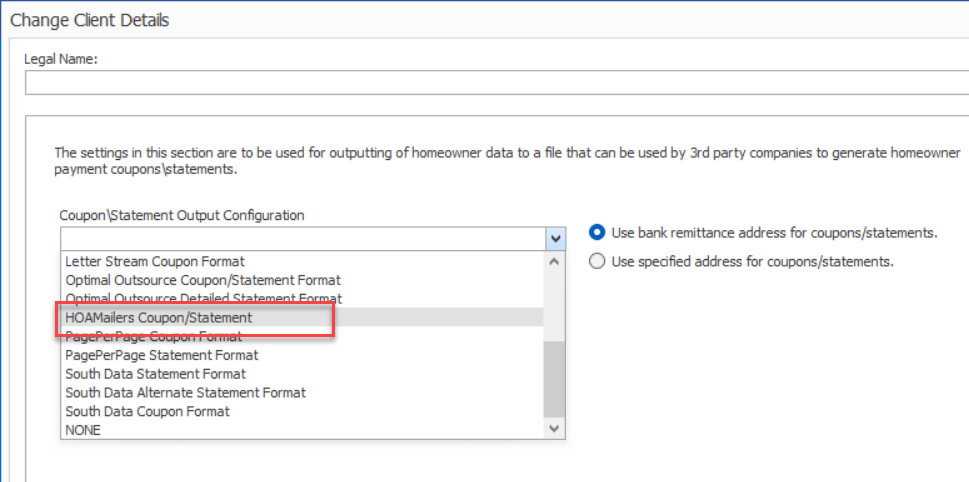Select PagePerPage Statement Format
This screenshot has height=482, width=969.
coord(162,355)
